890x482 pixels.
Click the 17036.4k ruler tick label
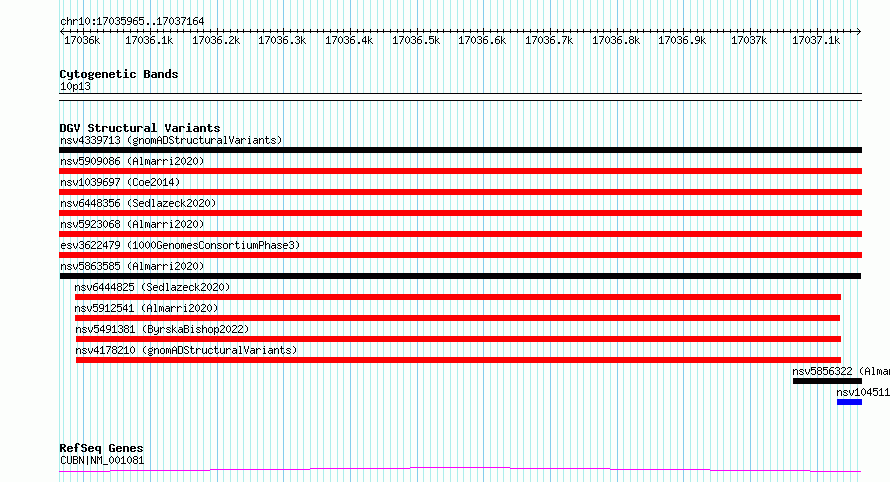(349, 40)
